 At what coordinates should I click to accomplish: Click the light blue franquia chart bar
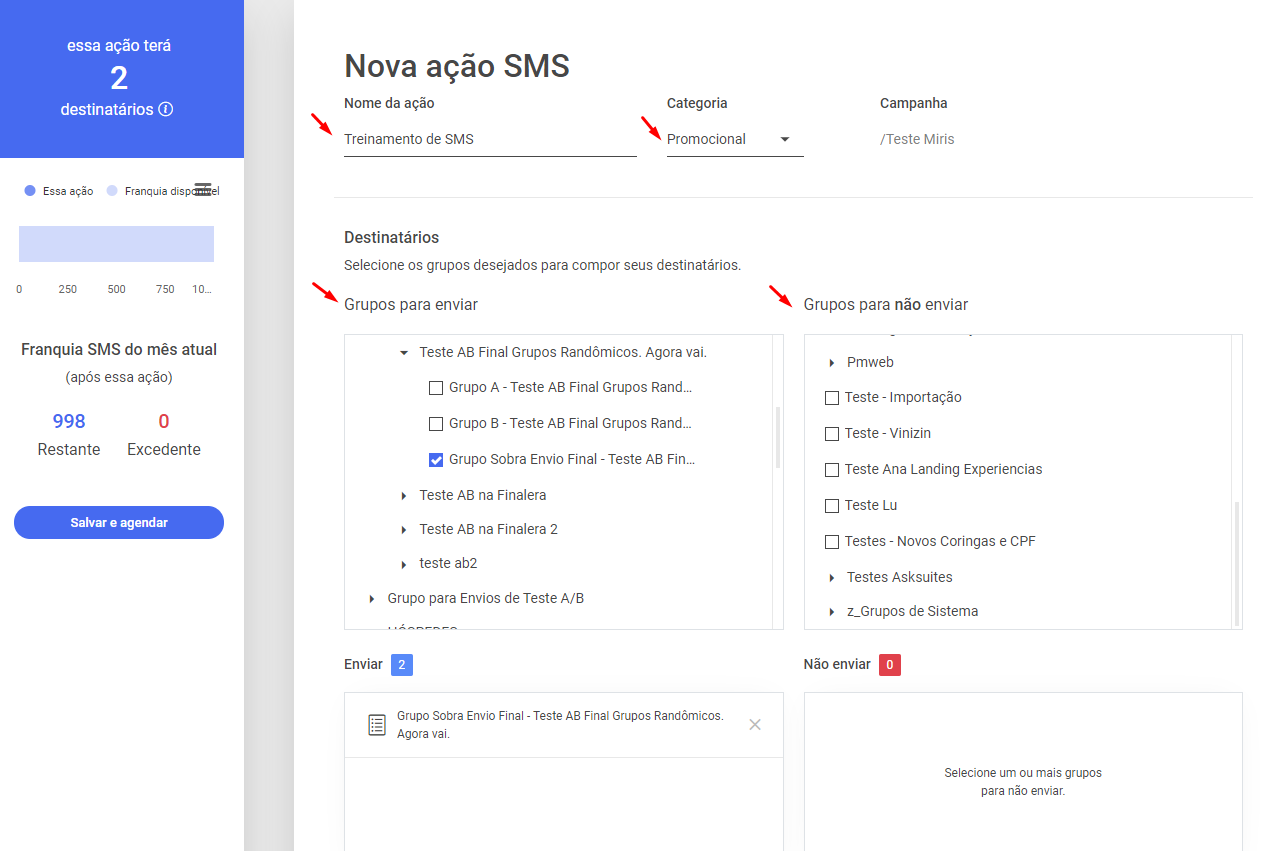(x=116, y=244)
